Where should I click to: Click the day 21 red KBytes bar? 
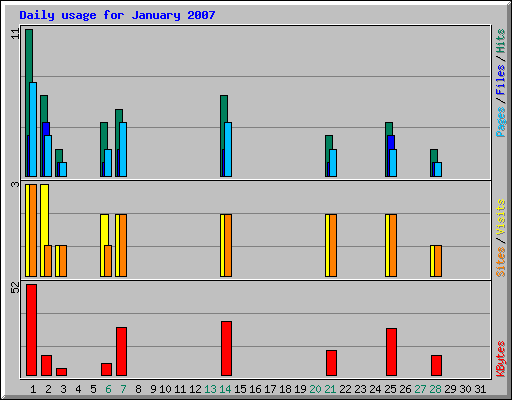[331, 363]
